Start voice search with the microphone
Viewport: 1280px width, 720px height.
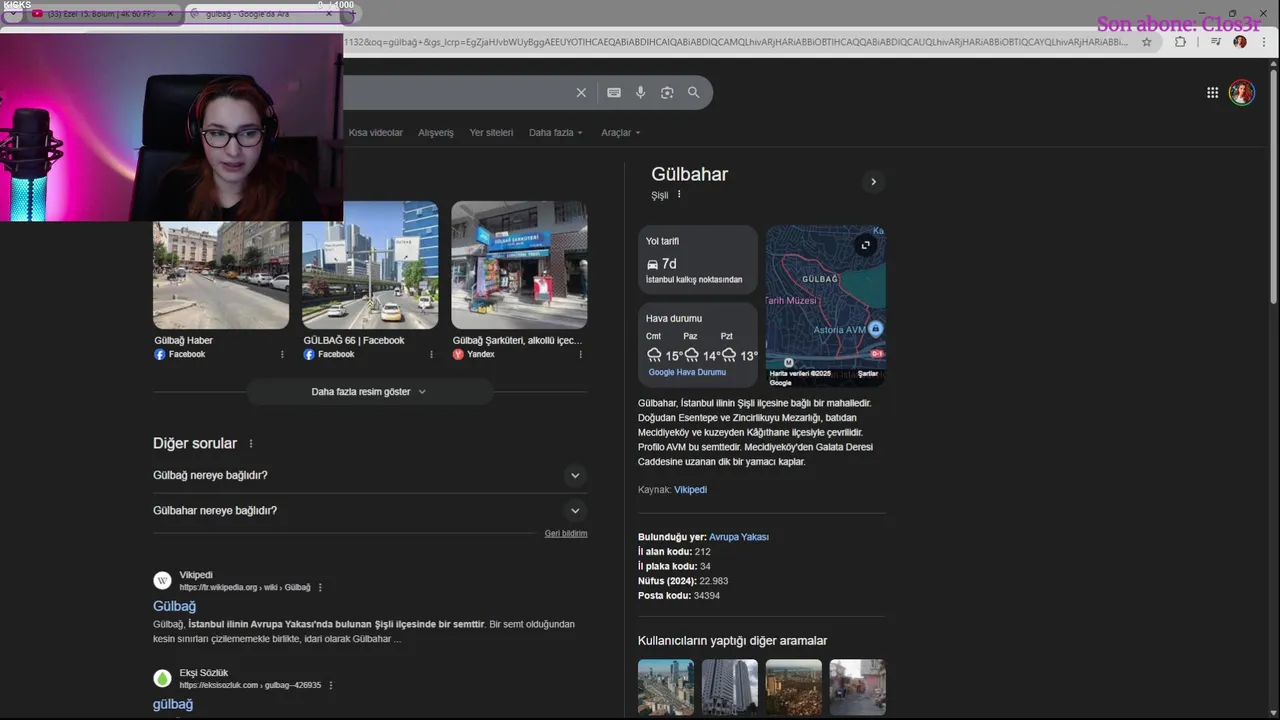coord(640,92)
